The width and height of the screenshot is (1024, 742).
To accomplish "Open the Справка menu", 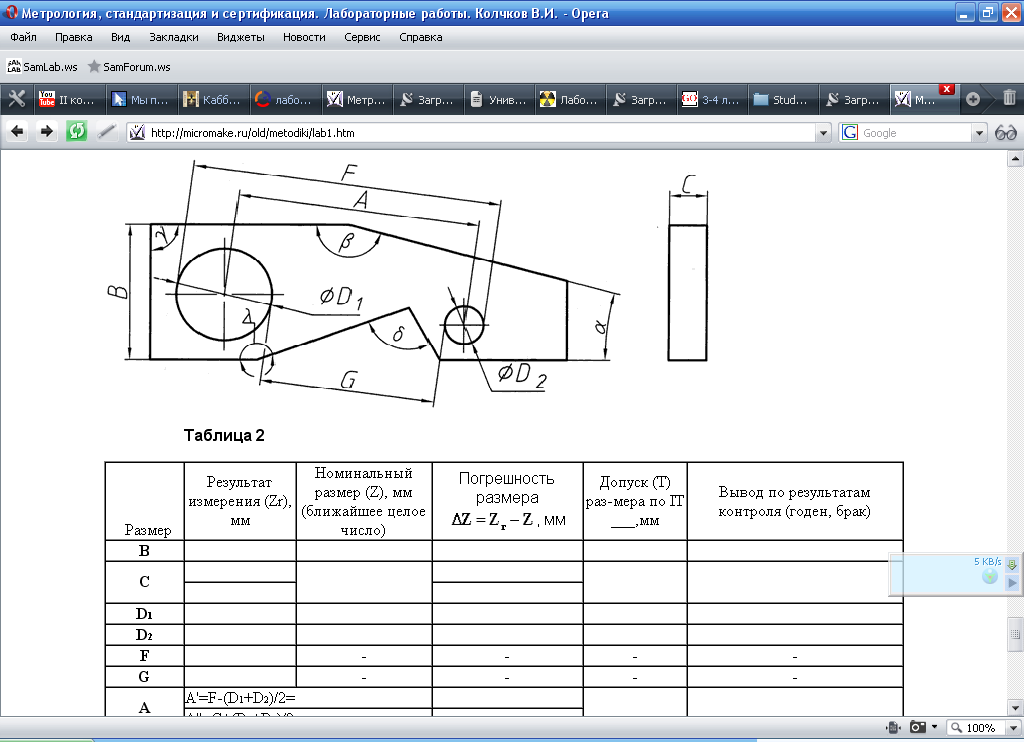I will (x=421, y=37).
